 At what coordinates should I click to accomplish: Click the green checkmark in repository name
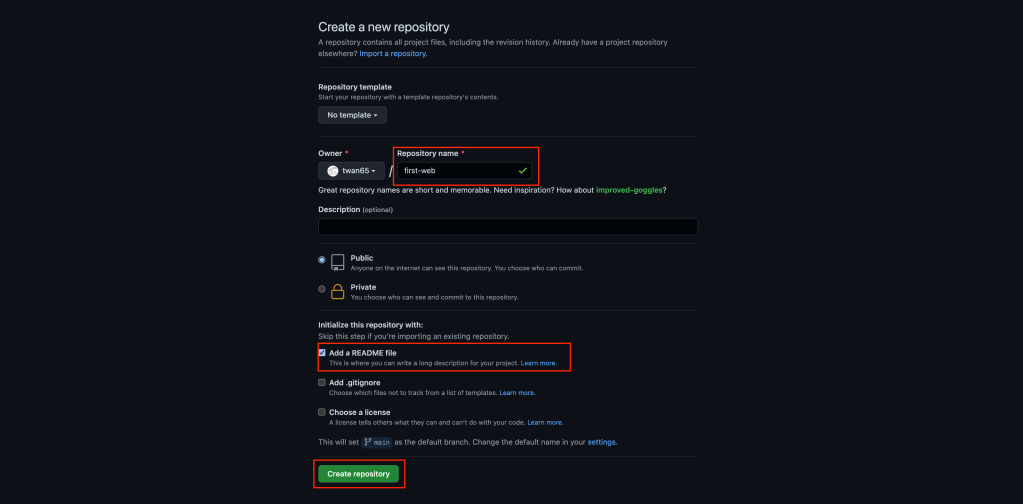tap(523, 171)
